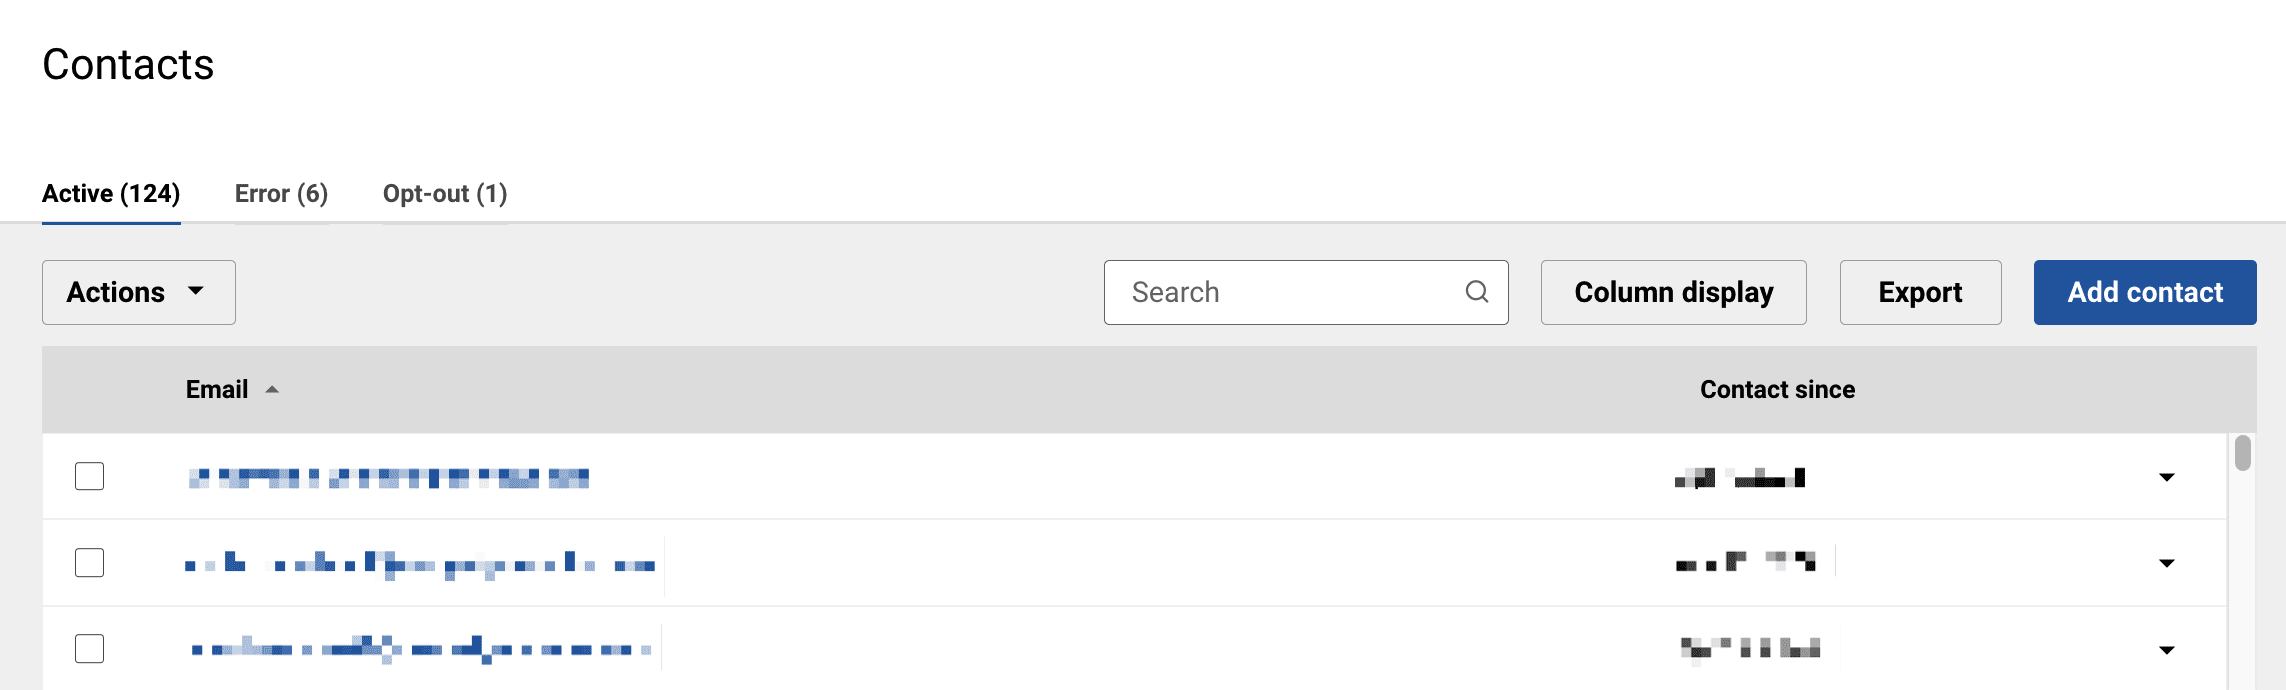
Task: Sort by the Contact since column header
Action: point(1777,390)
